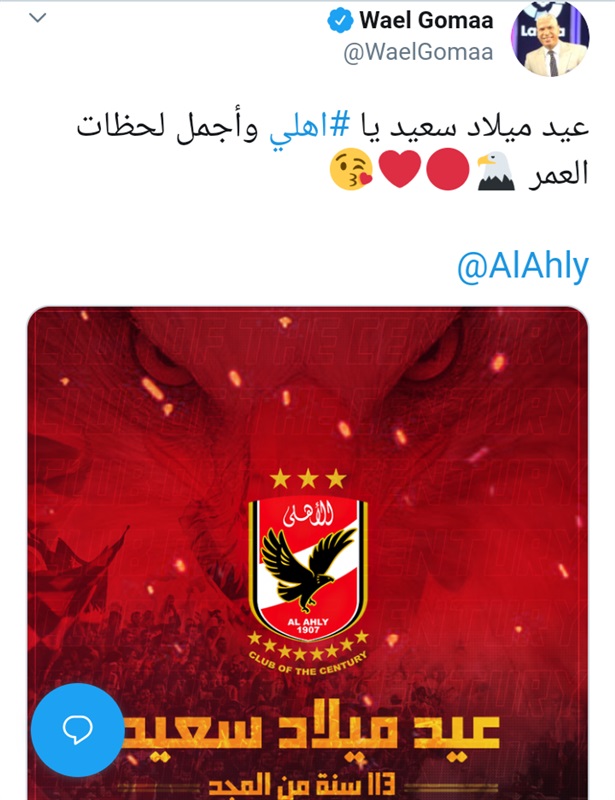Tap the blue floating reply bubble button

78,730
